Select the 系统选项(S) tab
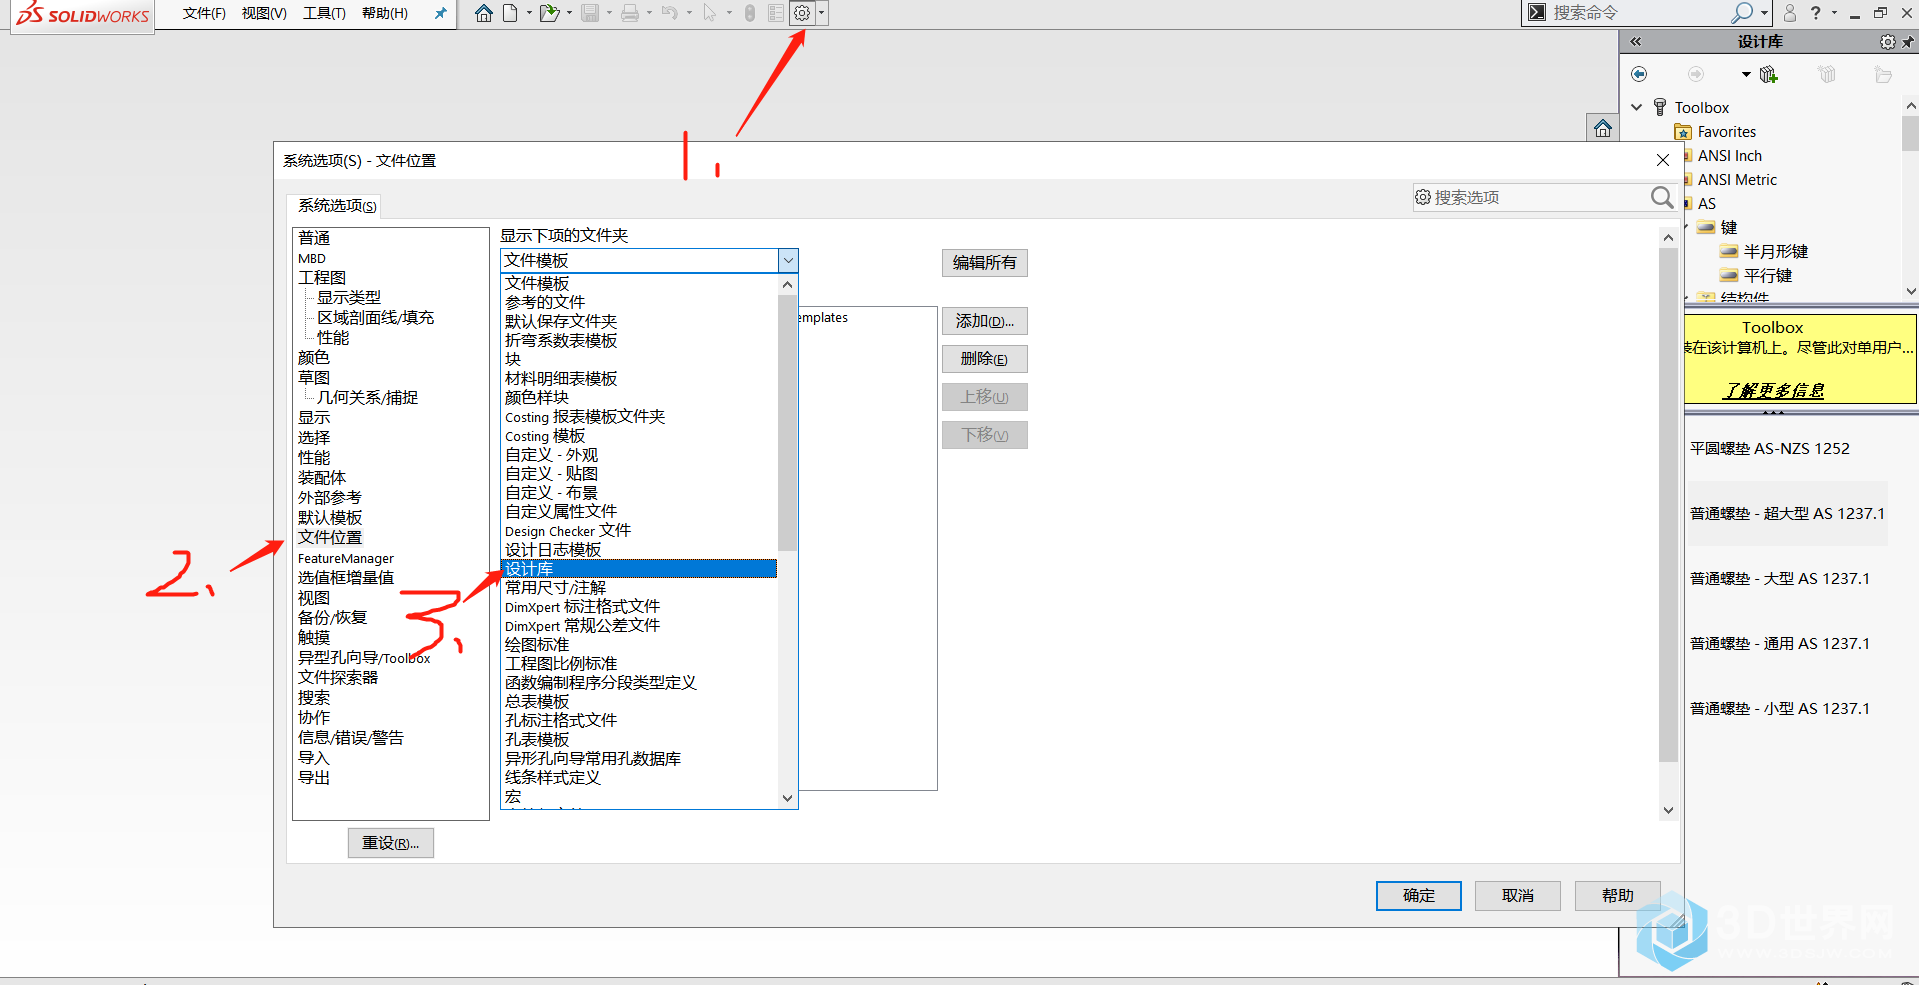The height and width of the screenshot is (985, 1919). (x=337, y=206)
